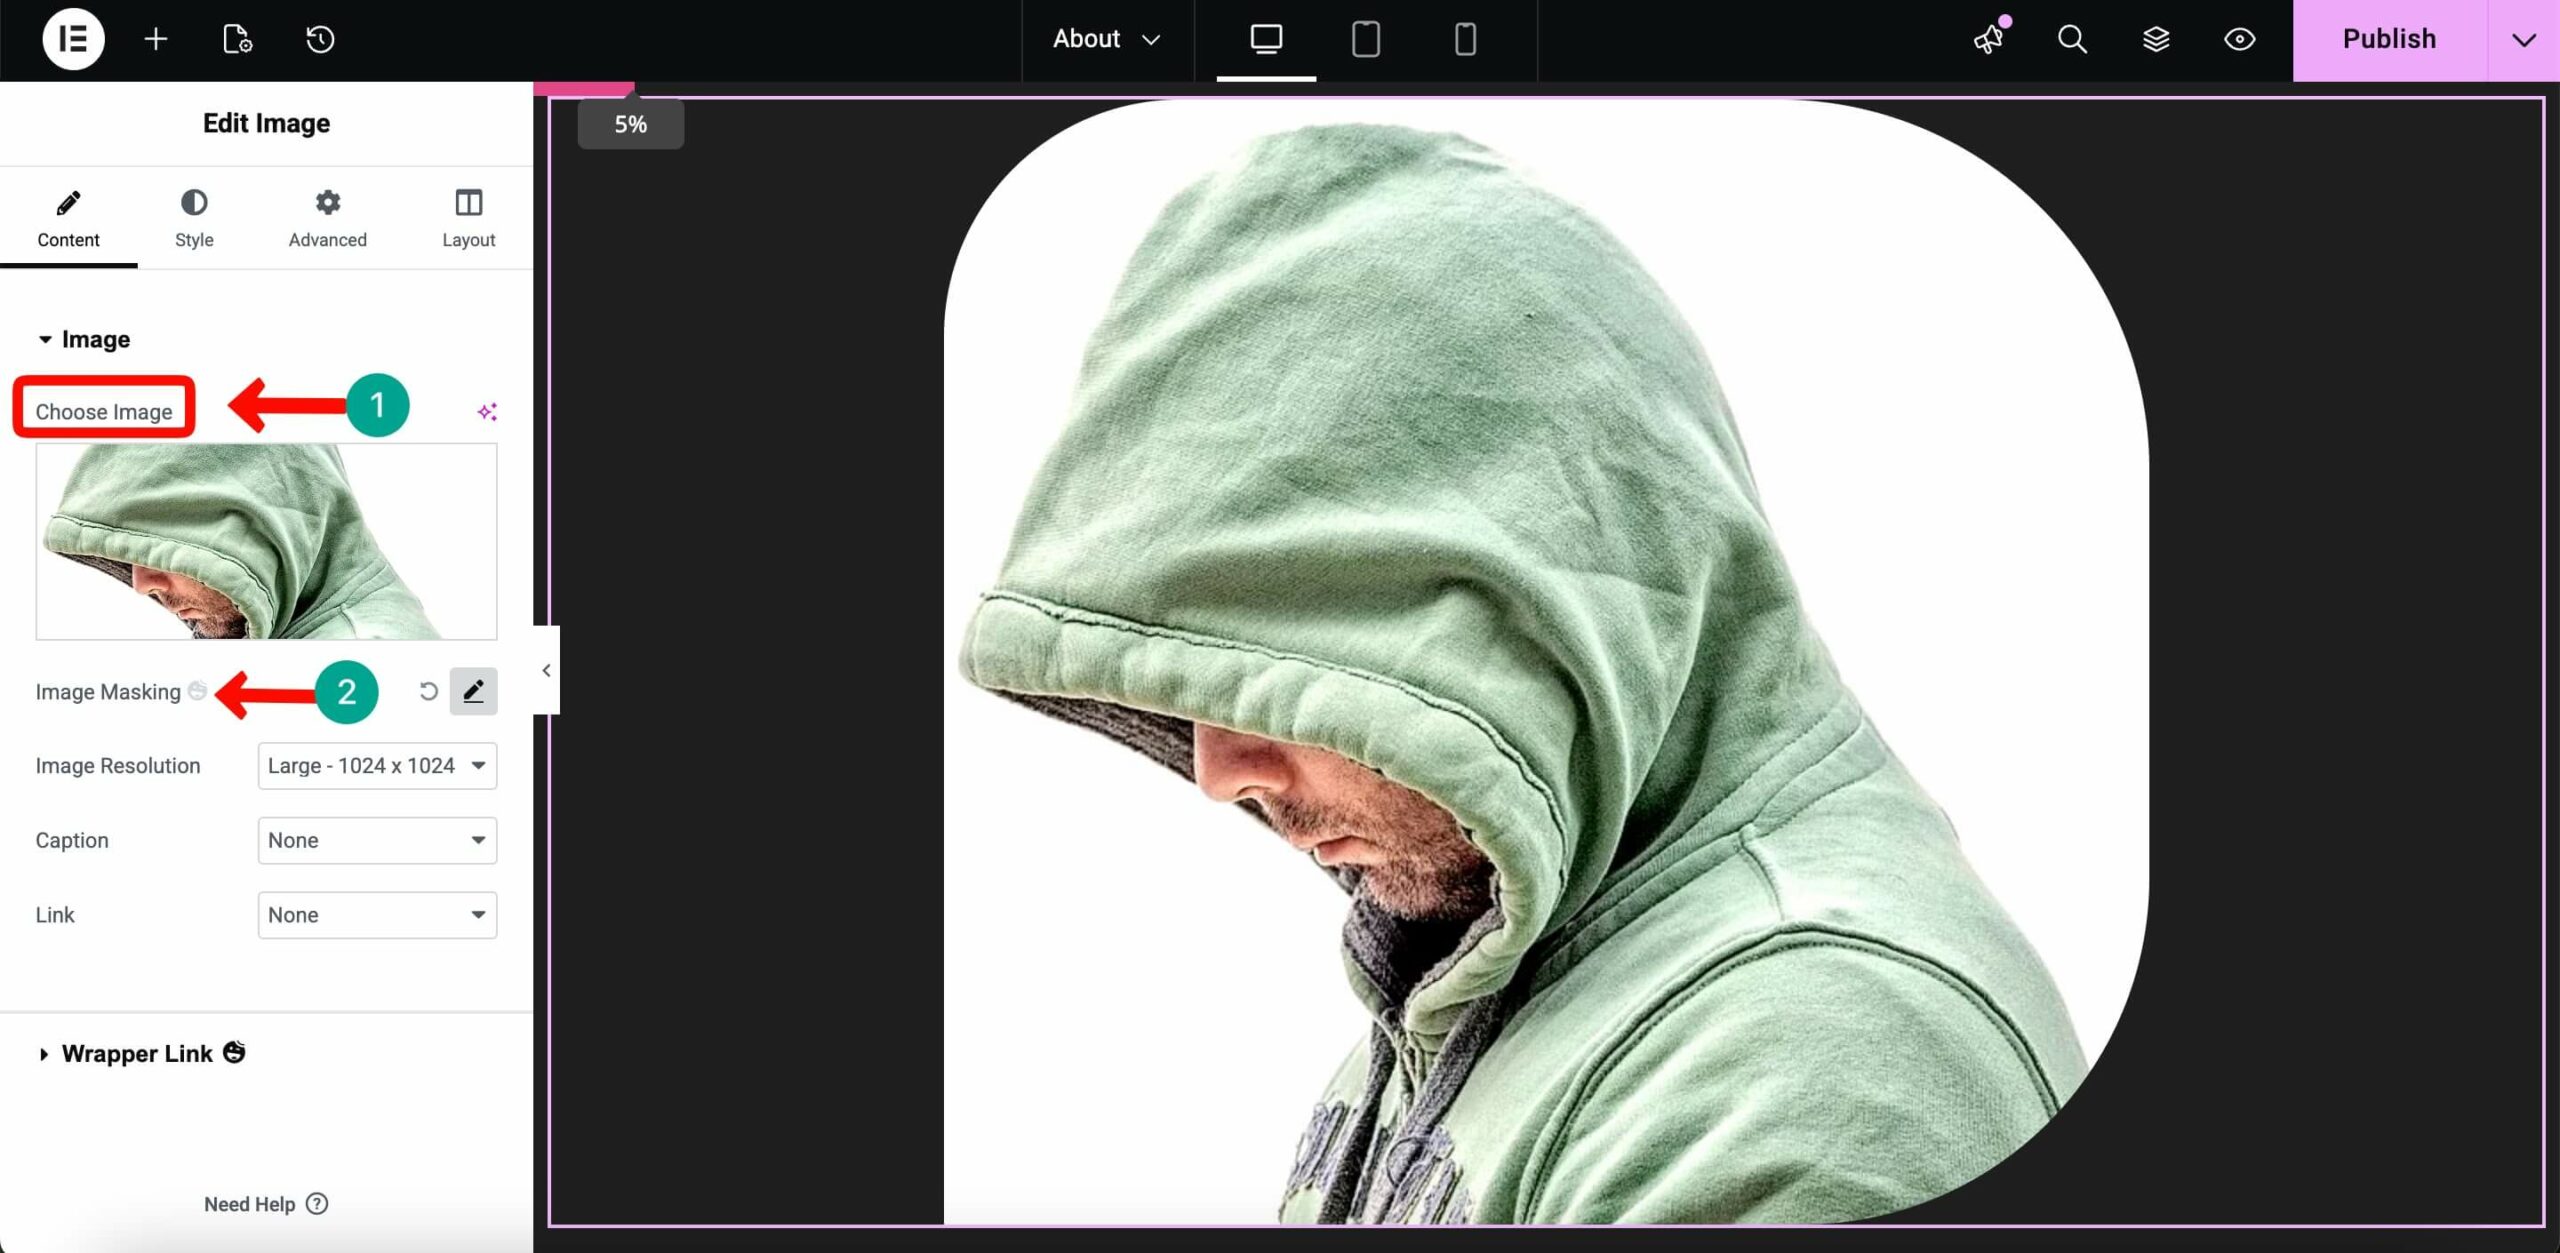Publish the page
This screenshot has width=2560, height=1253.
tap(2388, 40)
